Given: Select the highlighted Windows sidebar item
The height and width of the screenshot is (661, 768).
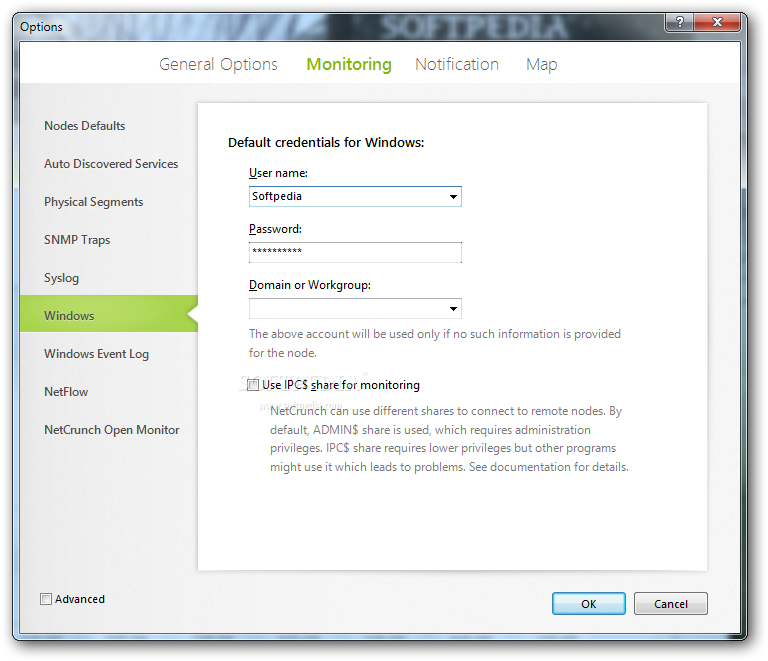Looking at the screenshot, I should 109,314.
